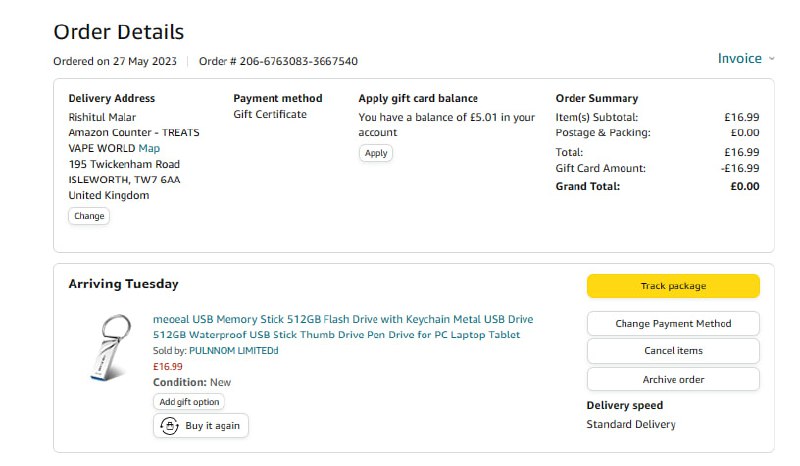This screenshot has width=800, height=466.
Task: Open the Invoice dropdown arrow
Action: tap(771, 59)
